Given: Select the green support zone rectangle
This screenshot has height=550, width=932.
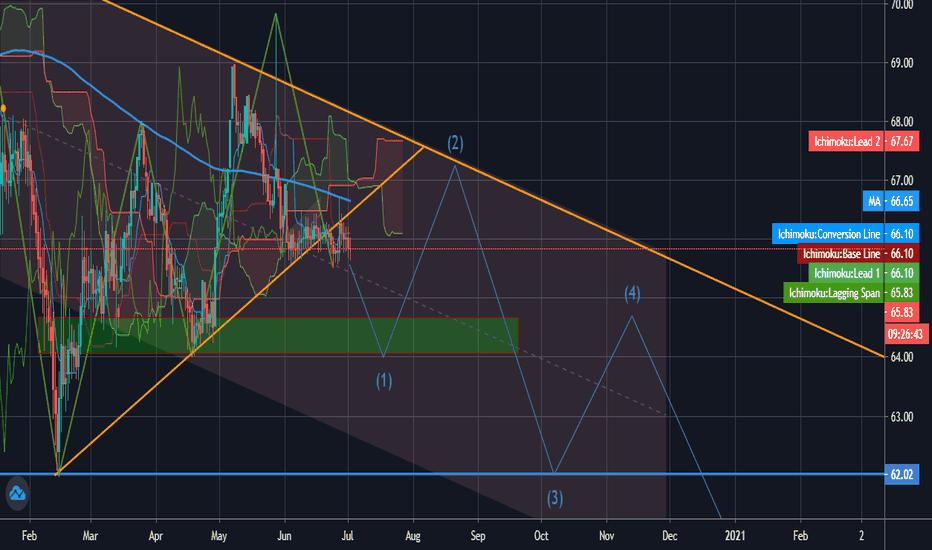Looking at the screenshot, I should 278,336.
